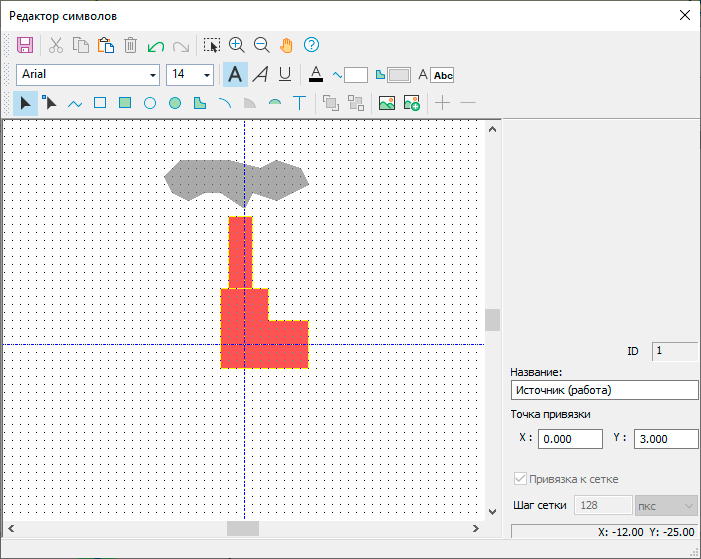Open the пкс units dropdown
Viewport: 701px width, 559px height.
click(660, 506)
